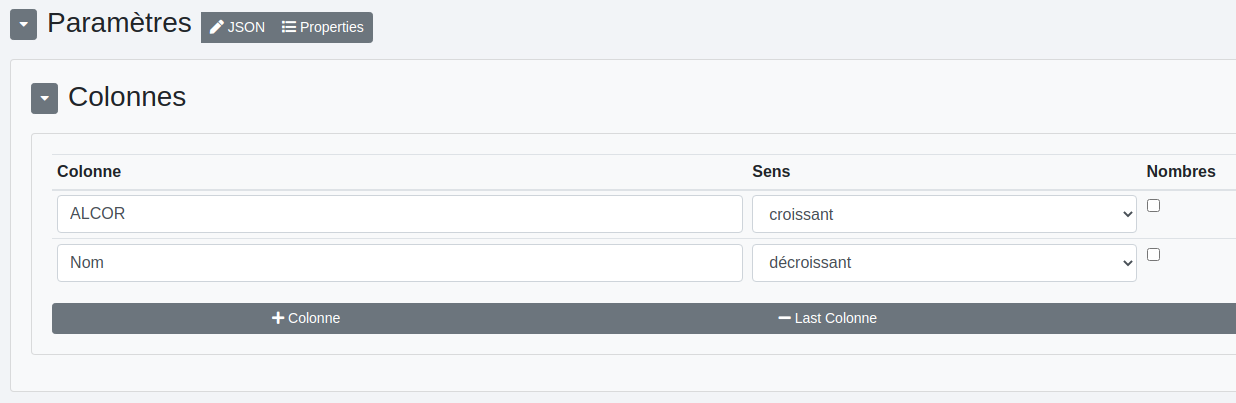Remove the last column via Last Colonne
Viewport: 1236px width, 403px height.
pyautogui.click(x=828, y=318)
